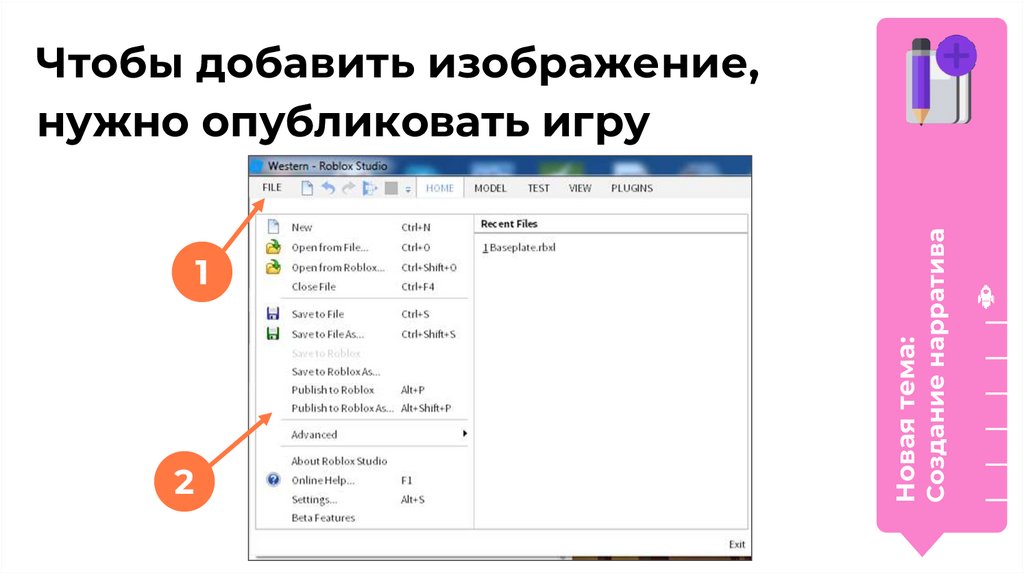Click the new document icon in quick access toolbar

pos(307,188)
